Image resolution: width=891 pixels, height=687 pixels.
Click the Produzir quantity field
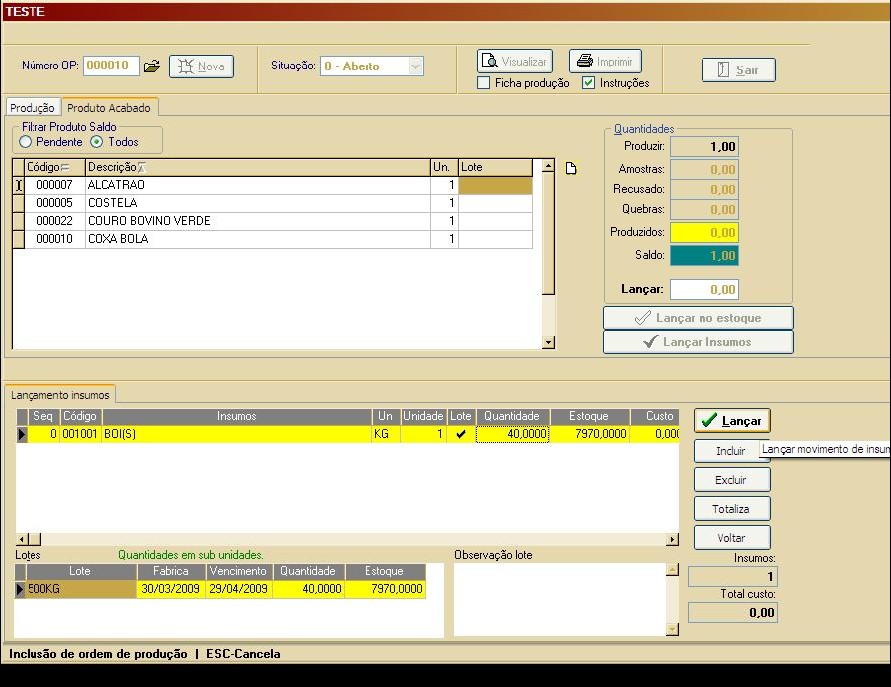(704, 147)
